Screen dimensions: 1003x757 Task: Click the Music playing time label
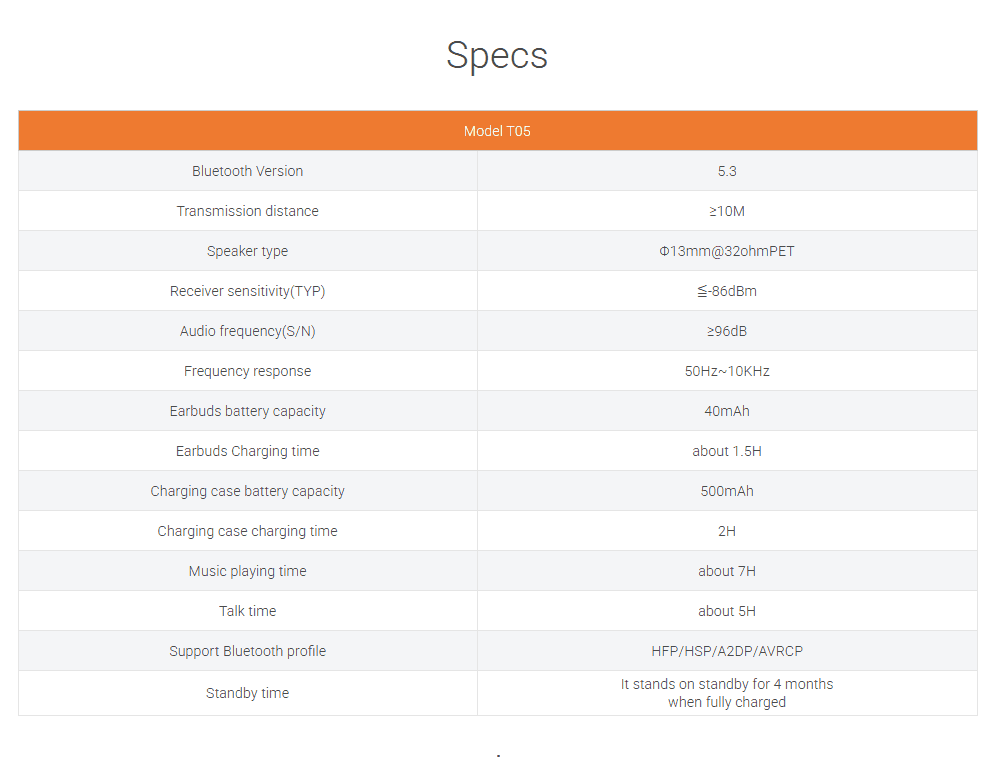click(248, 571)
